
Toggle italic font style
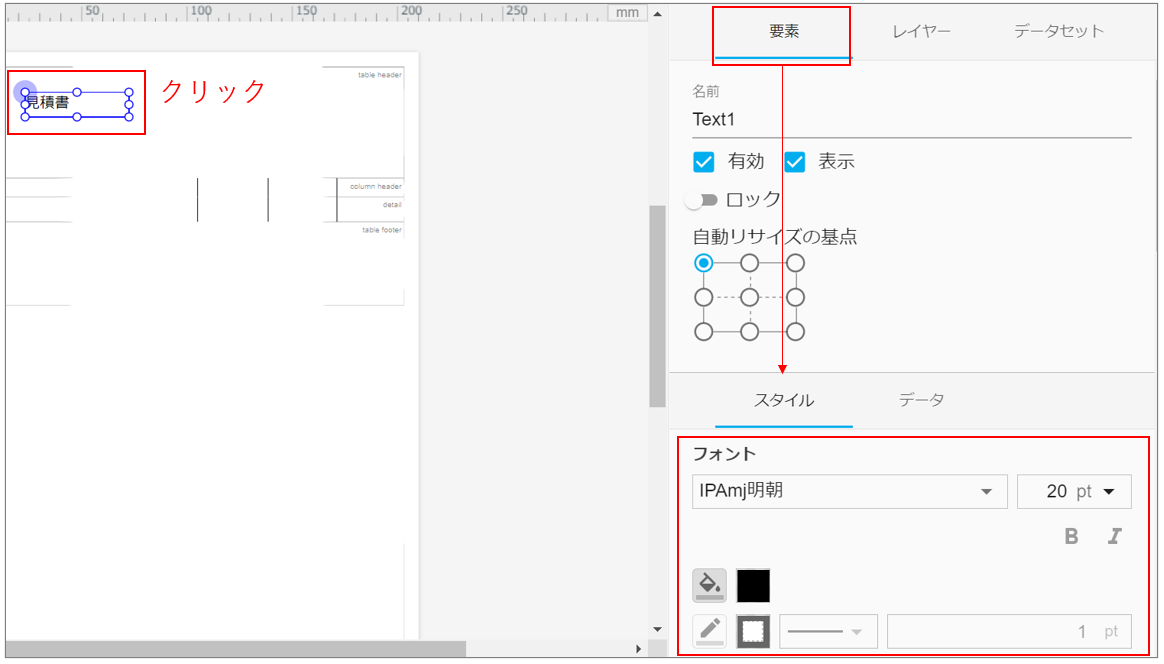click(1114, 536)
